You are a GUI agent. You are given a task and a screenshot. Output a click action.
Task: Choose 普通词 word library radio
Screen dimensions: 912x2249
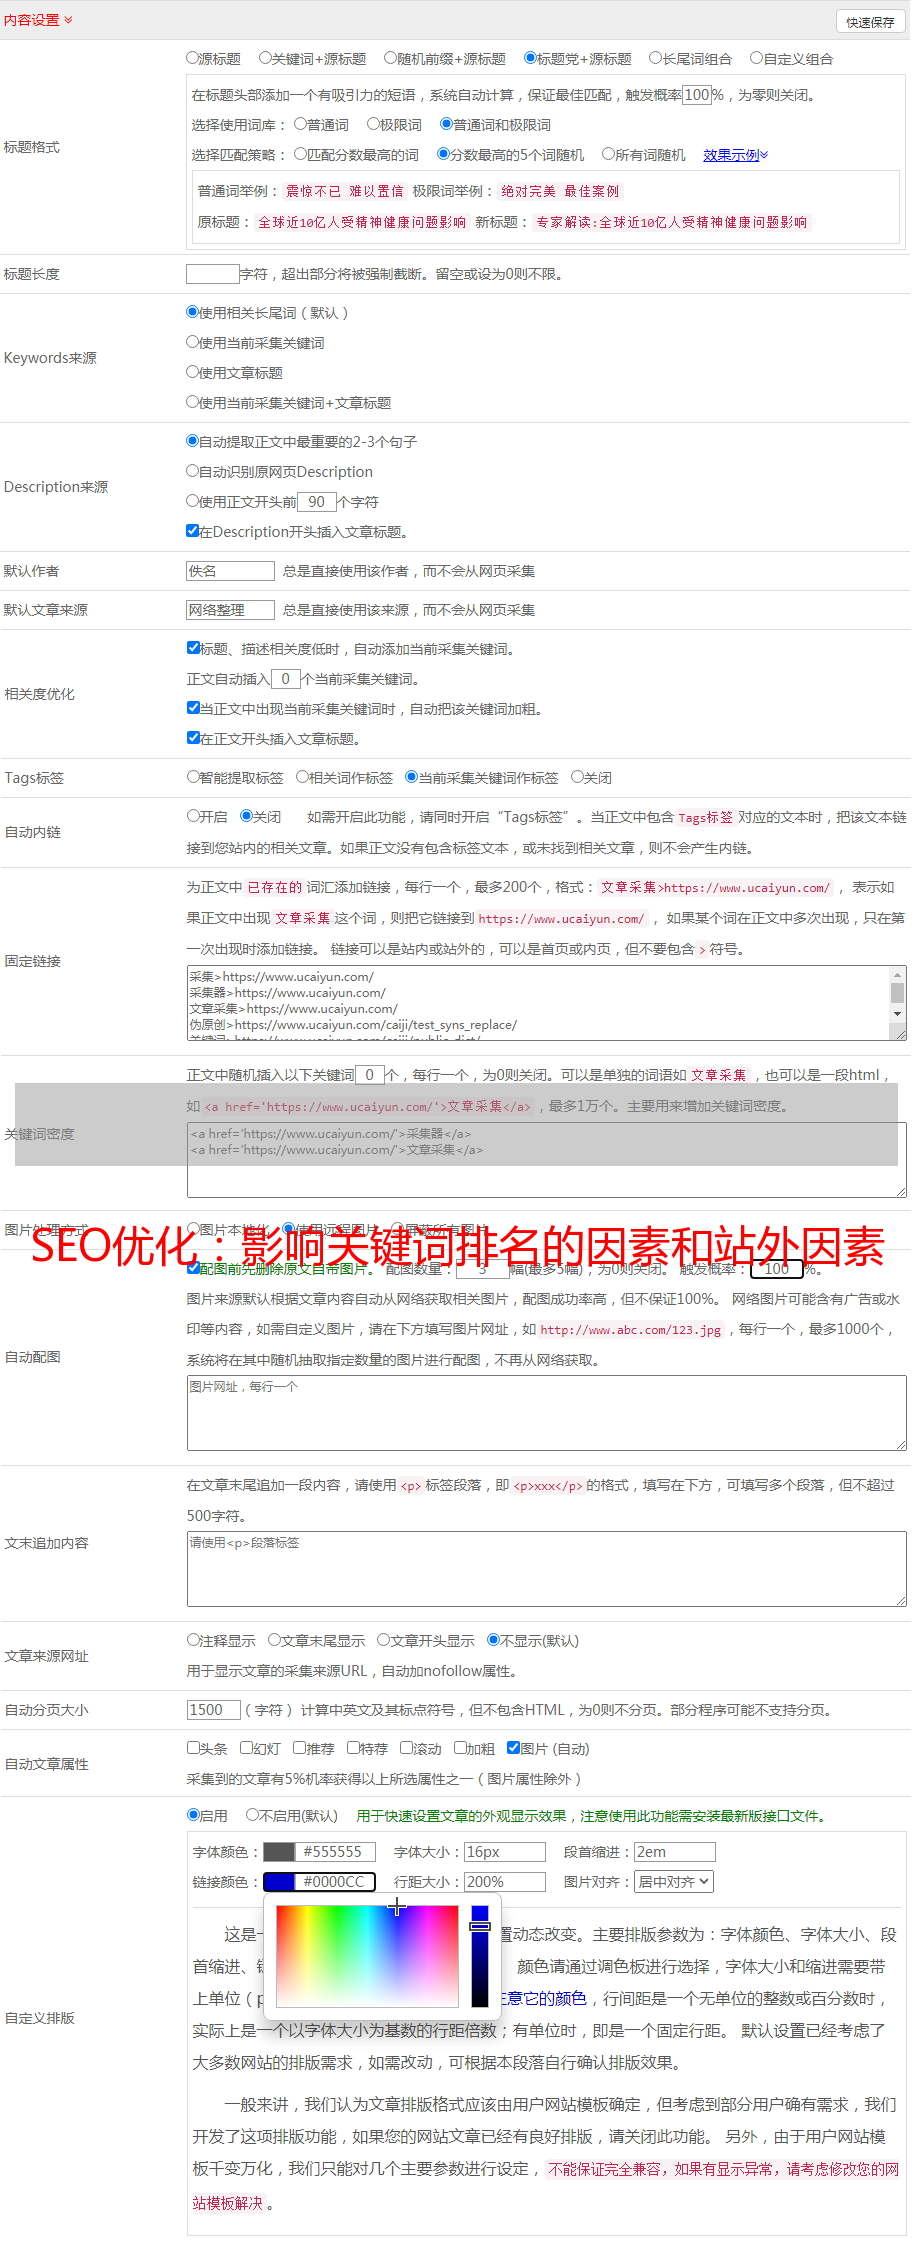click(x=300, y=124)
